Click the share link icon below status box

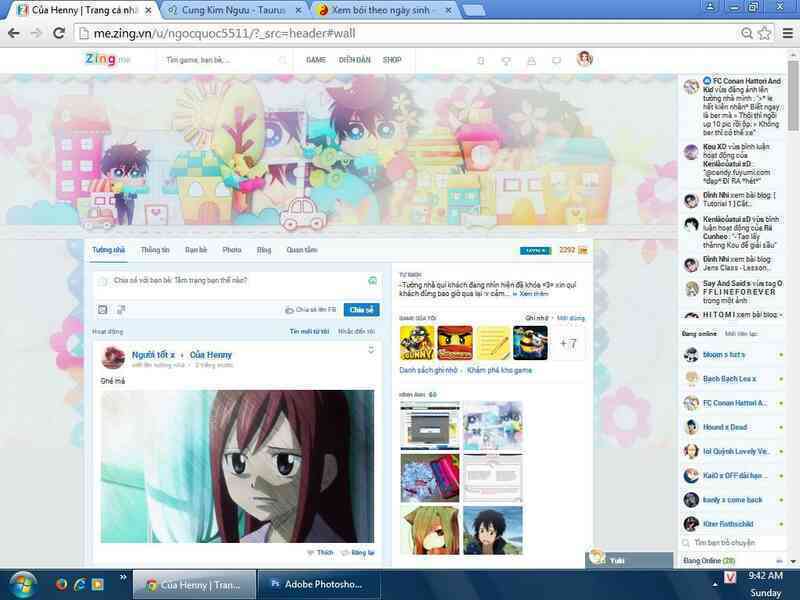[x=121, y=310]
